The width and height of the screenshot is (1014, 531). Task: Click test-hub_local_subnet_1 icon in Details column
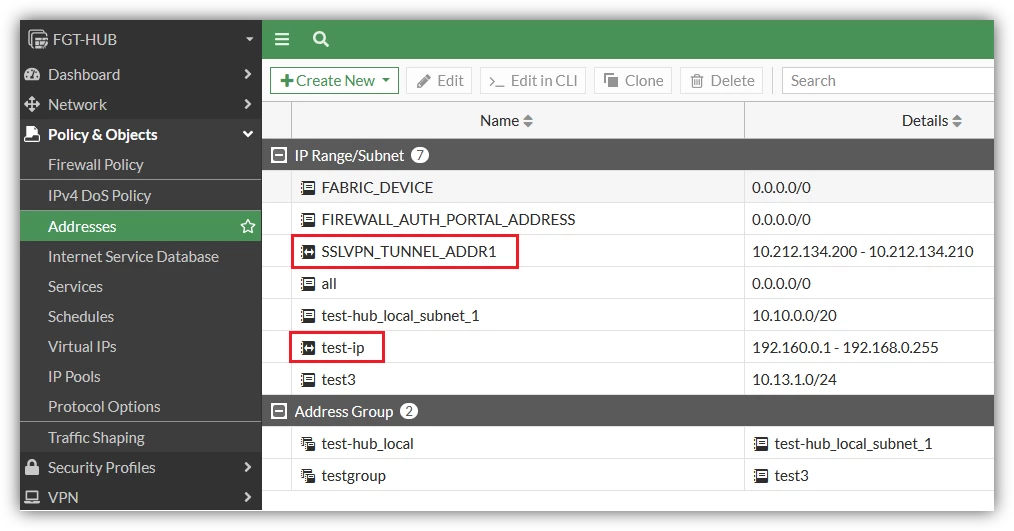(x=761, y=444)
